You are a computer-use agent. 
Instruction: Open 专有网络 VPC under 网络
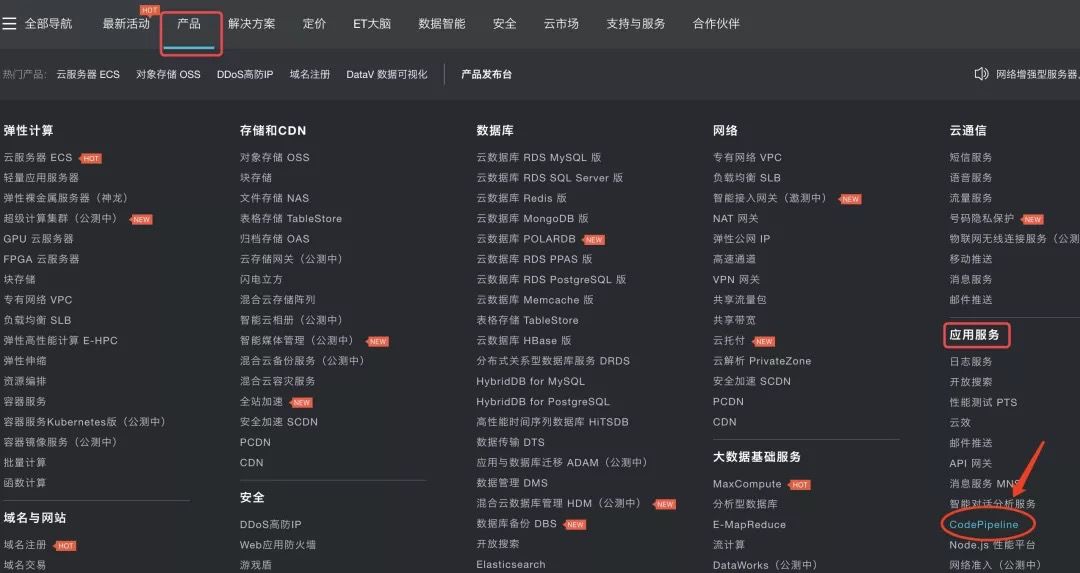click(x=747, y=157)
